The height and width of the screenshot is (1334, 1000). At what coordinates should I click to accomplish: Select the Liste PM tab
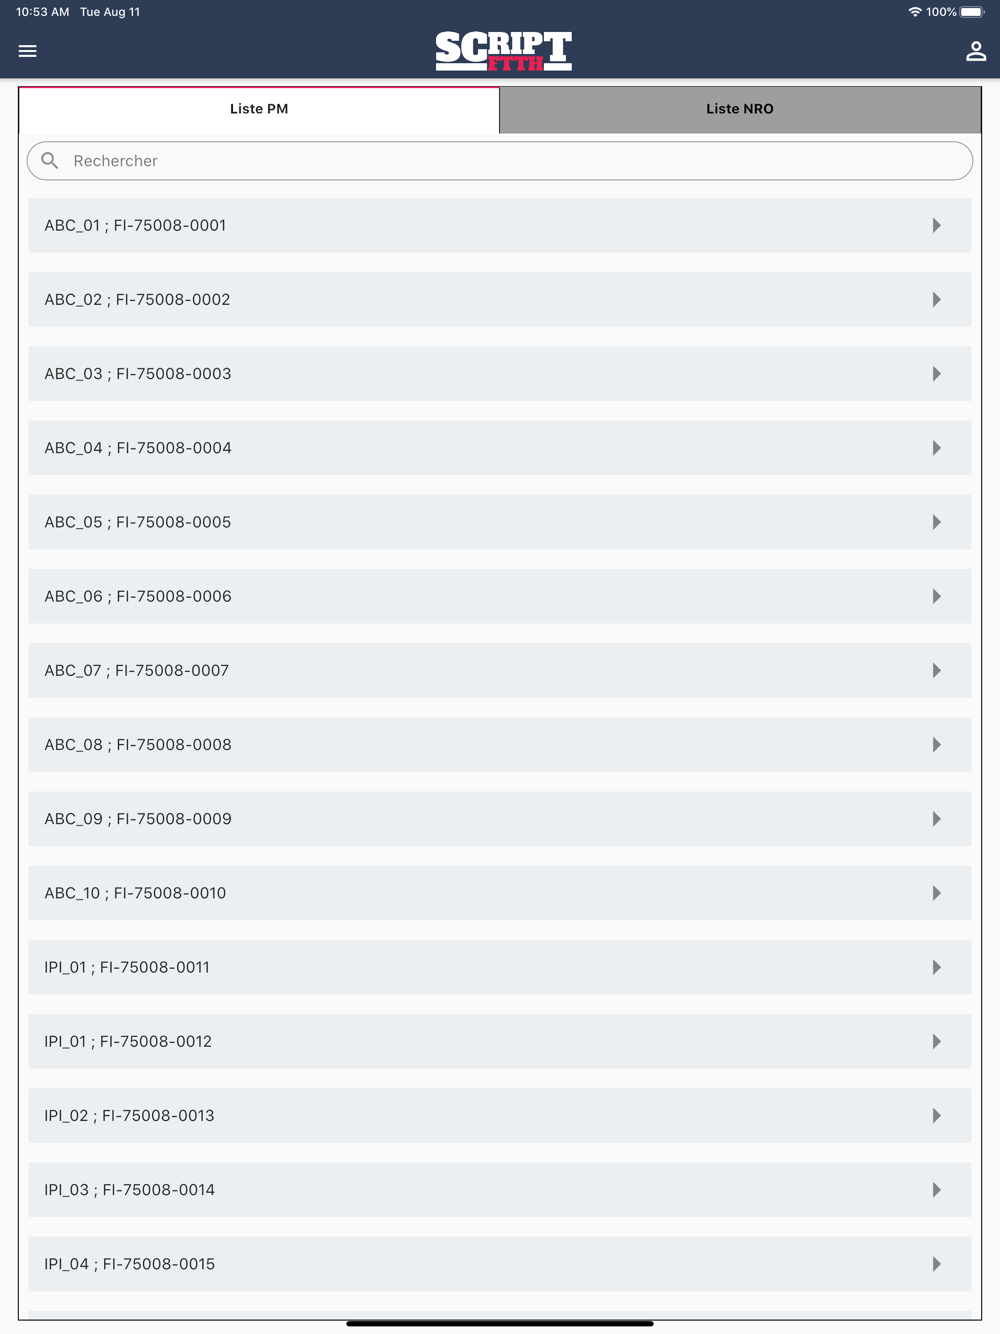pyautogui.click(x=259, y=109)
